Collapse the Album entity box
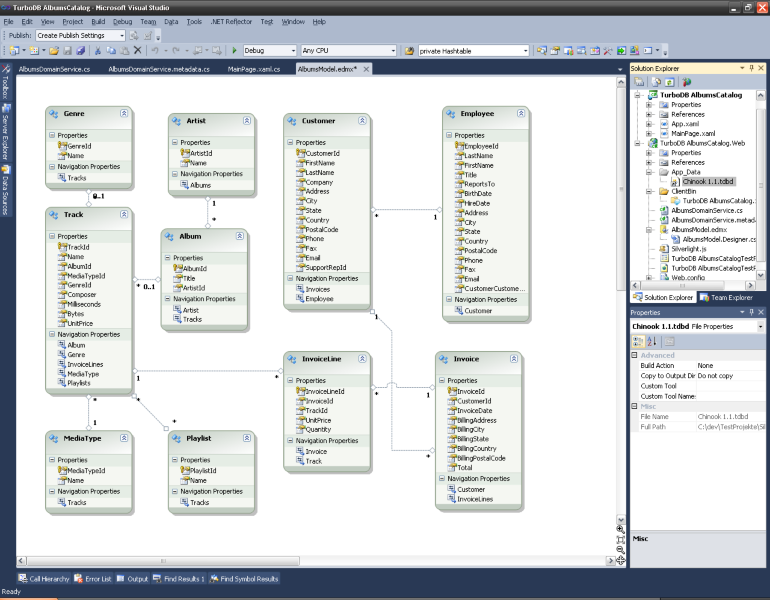 pyautogui.click(x=239, y=236)
